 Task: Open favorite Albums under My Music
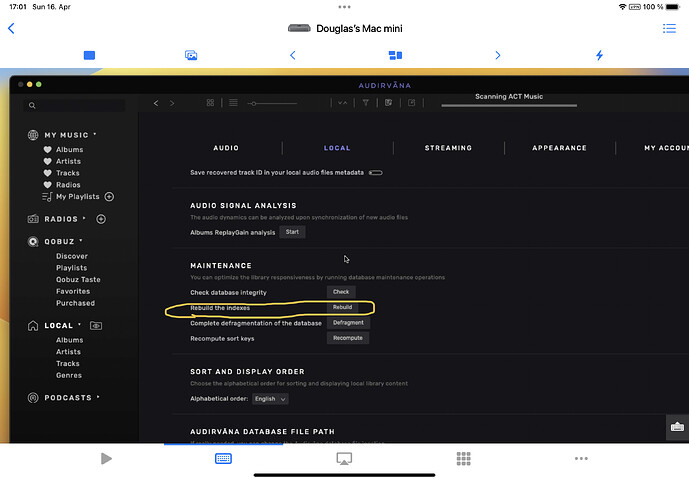tap(69, 149)
